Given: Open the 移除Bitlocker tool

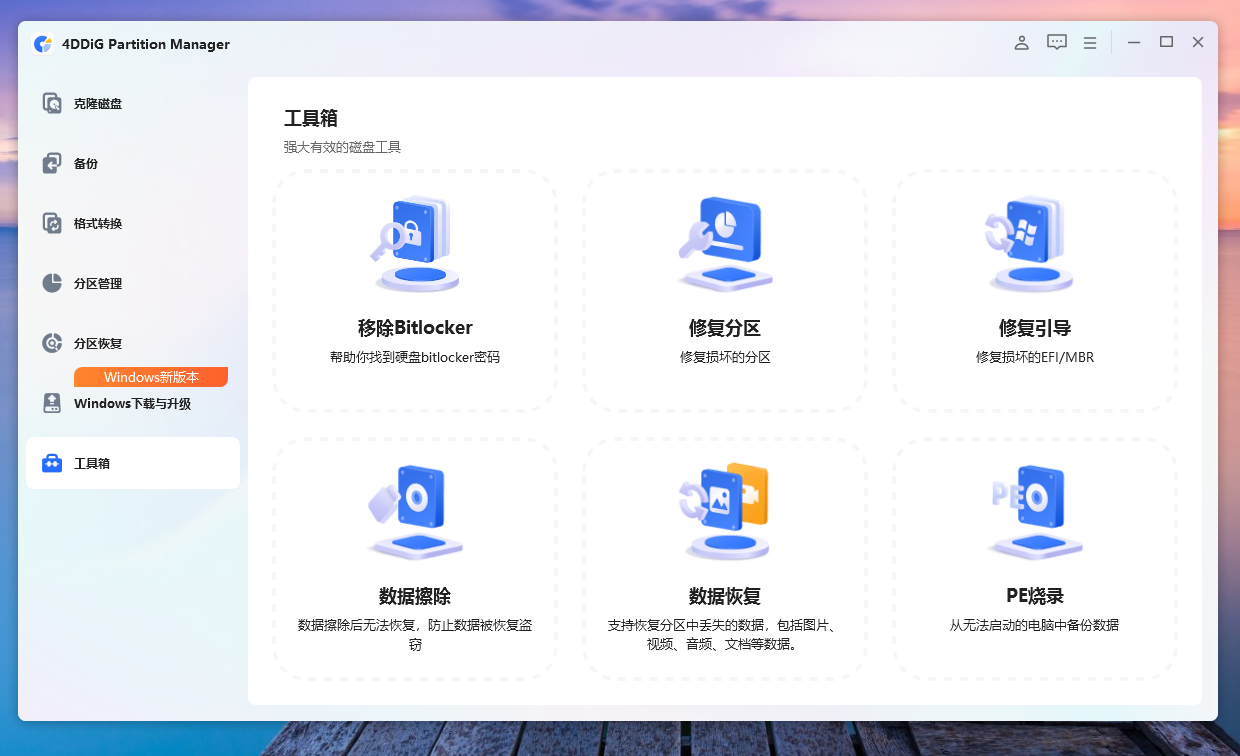Looking at the screenshot, I should (415, 290).
